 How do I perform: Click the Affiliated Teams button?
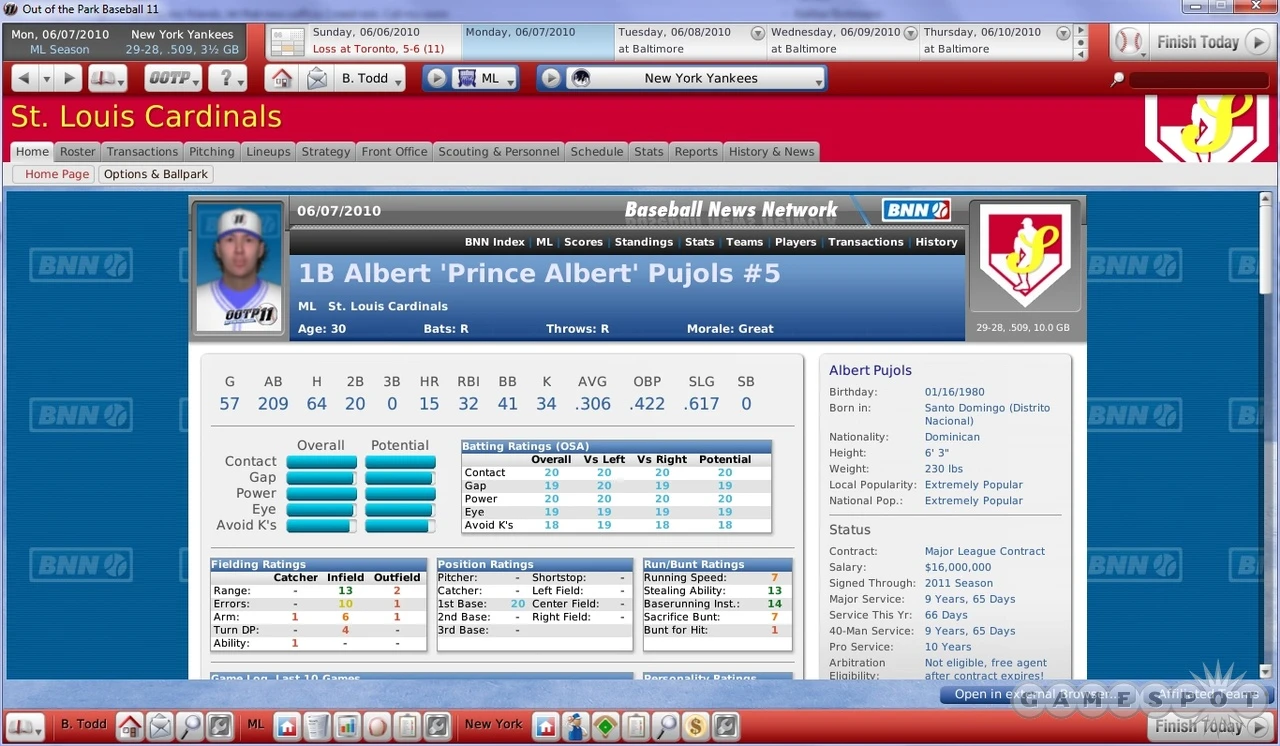[x=1205, y=694]
